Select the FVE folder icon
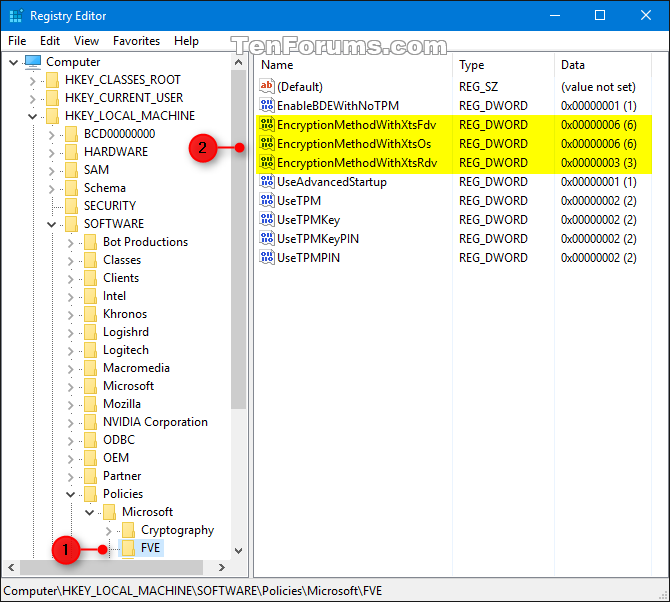670x602 pixels. (129, 548)
